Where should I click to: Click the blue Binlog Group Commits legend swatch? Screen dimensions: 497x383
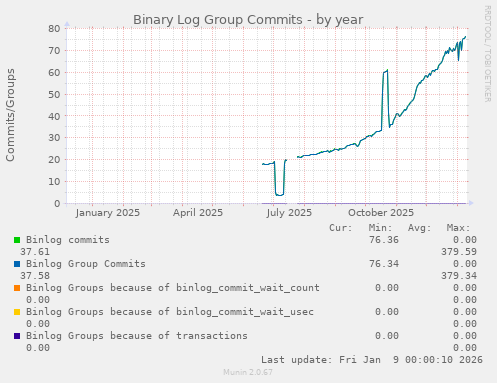[17, 264]
